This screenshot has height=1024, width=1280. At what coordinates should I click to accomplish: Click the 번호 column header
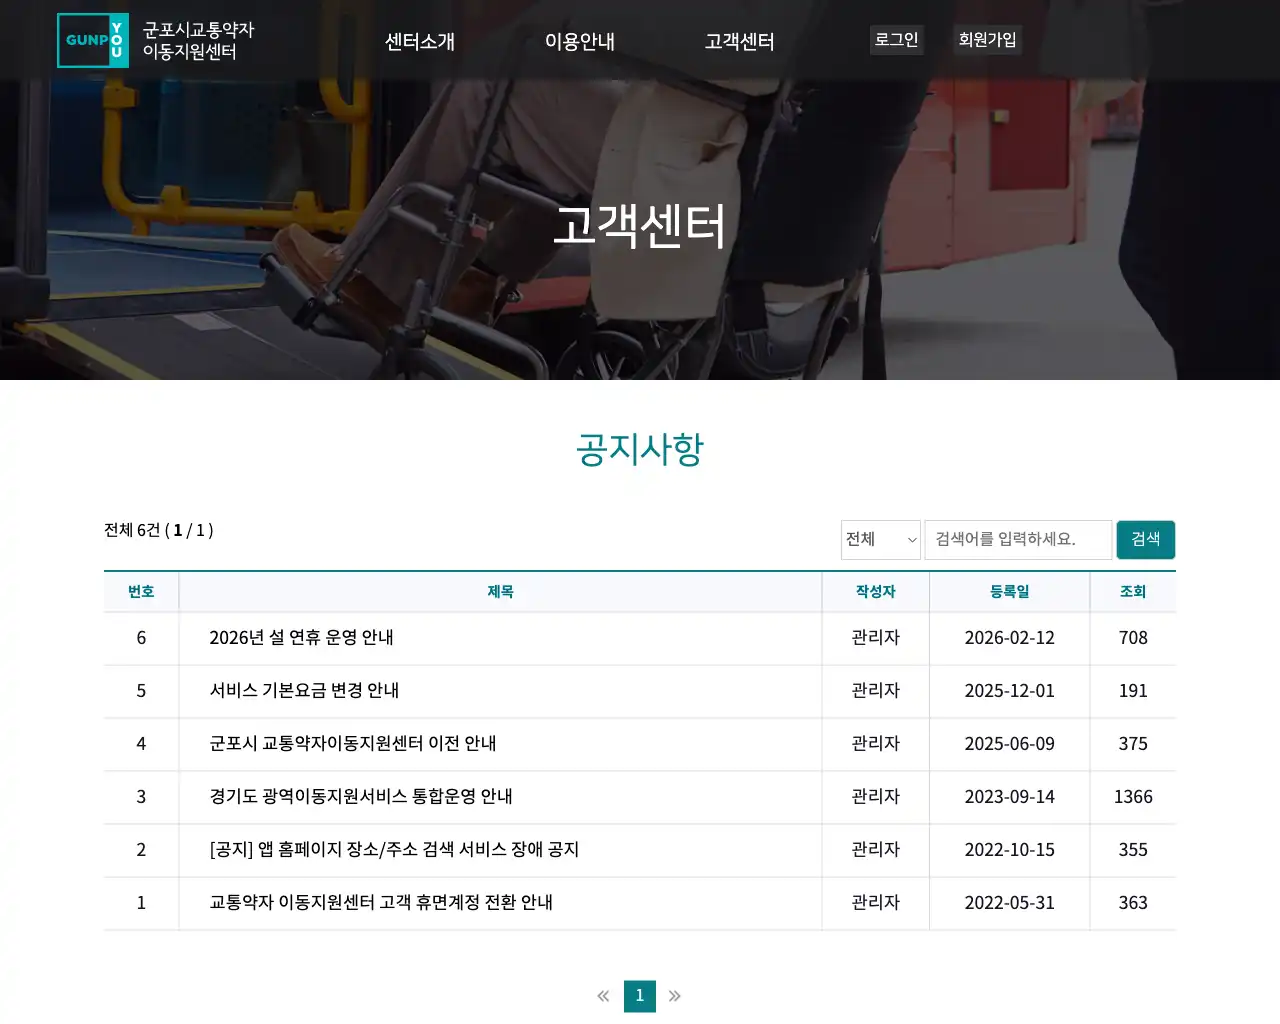click(x=141, y=592)
